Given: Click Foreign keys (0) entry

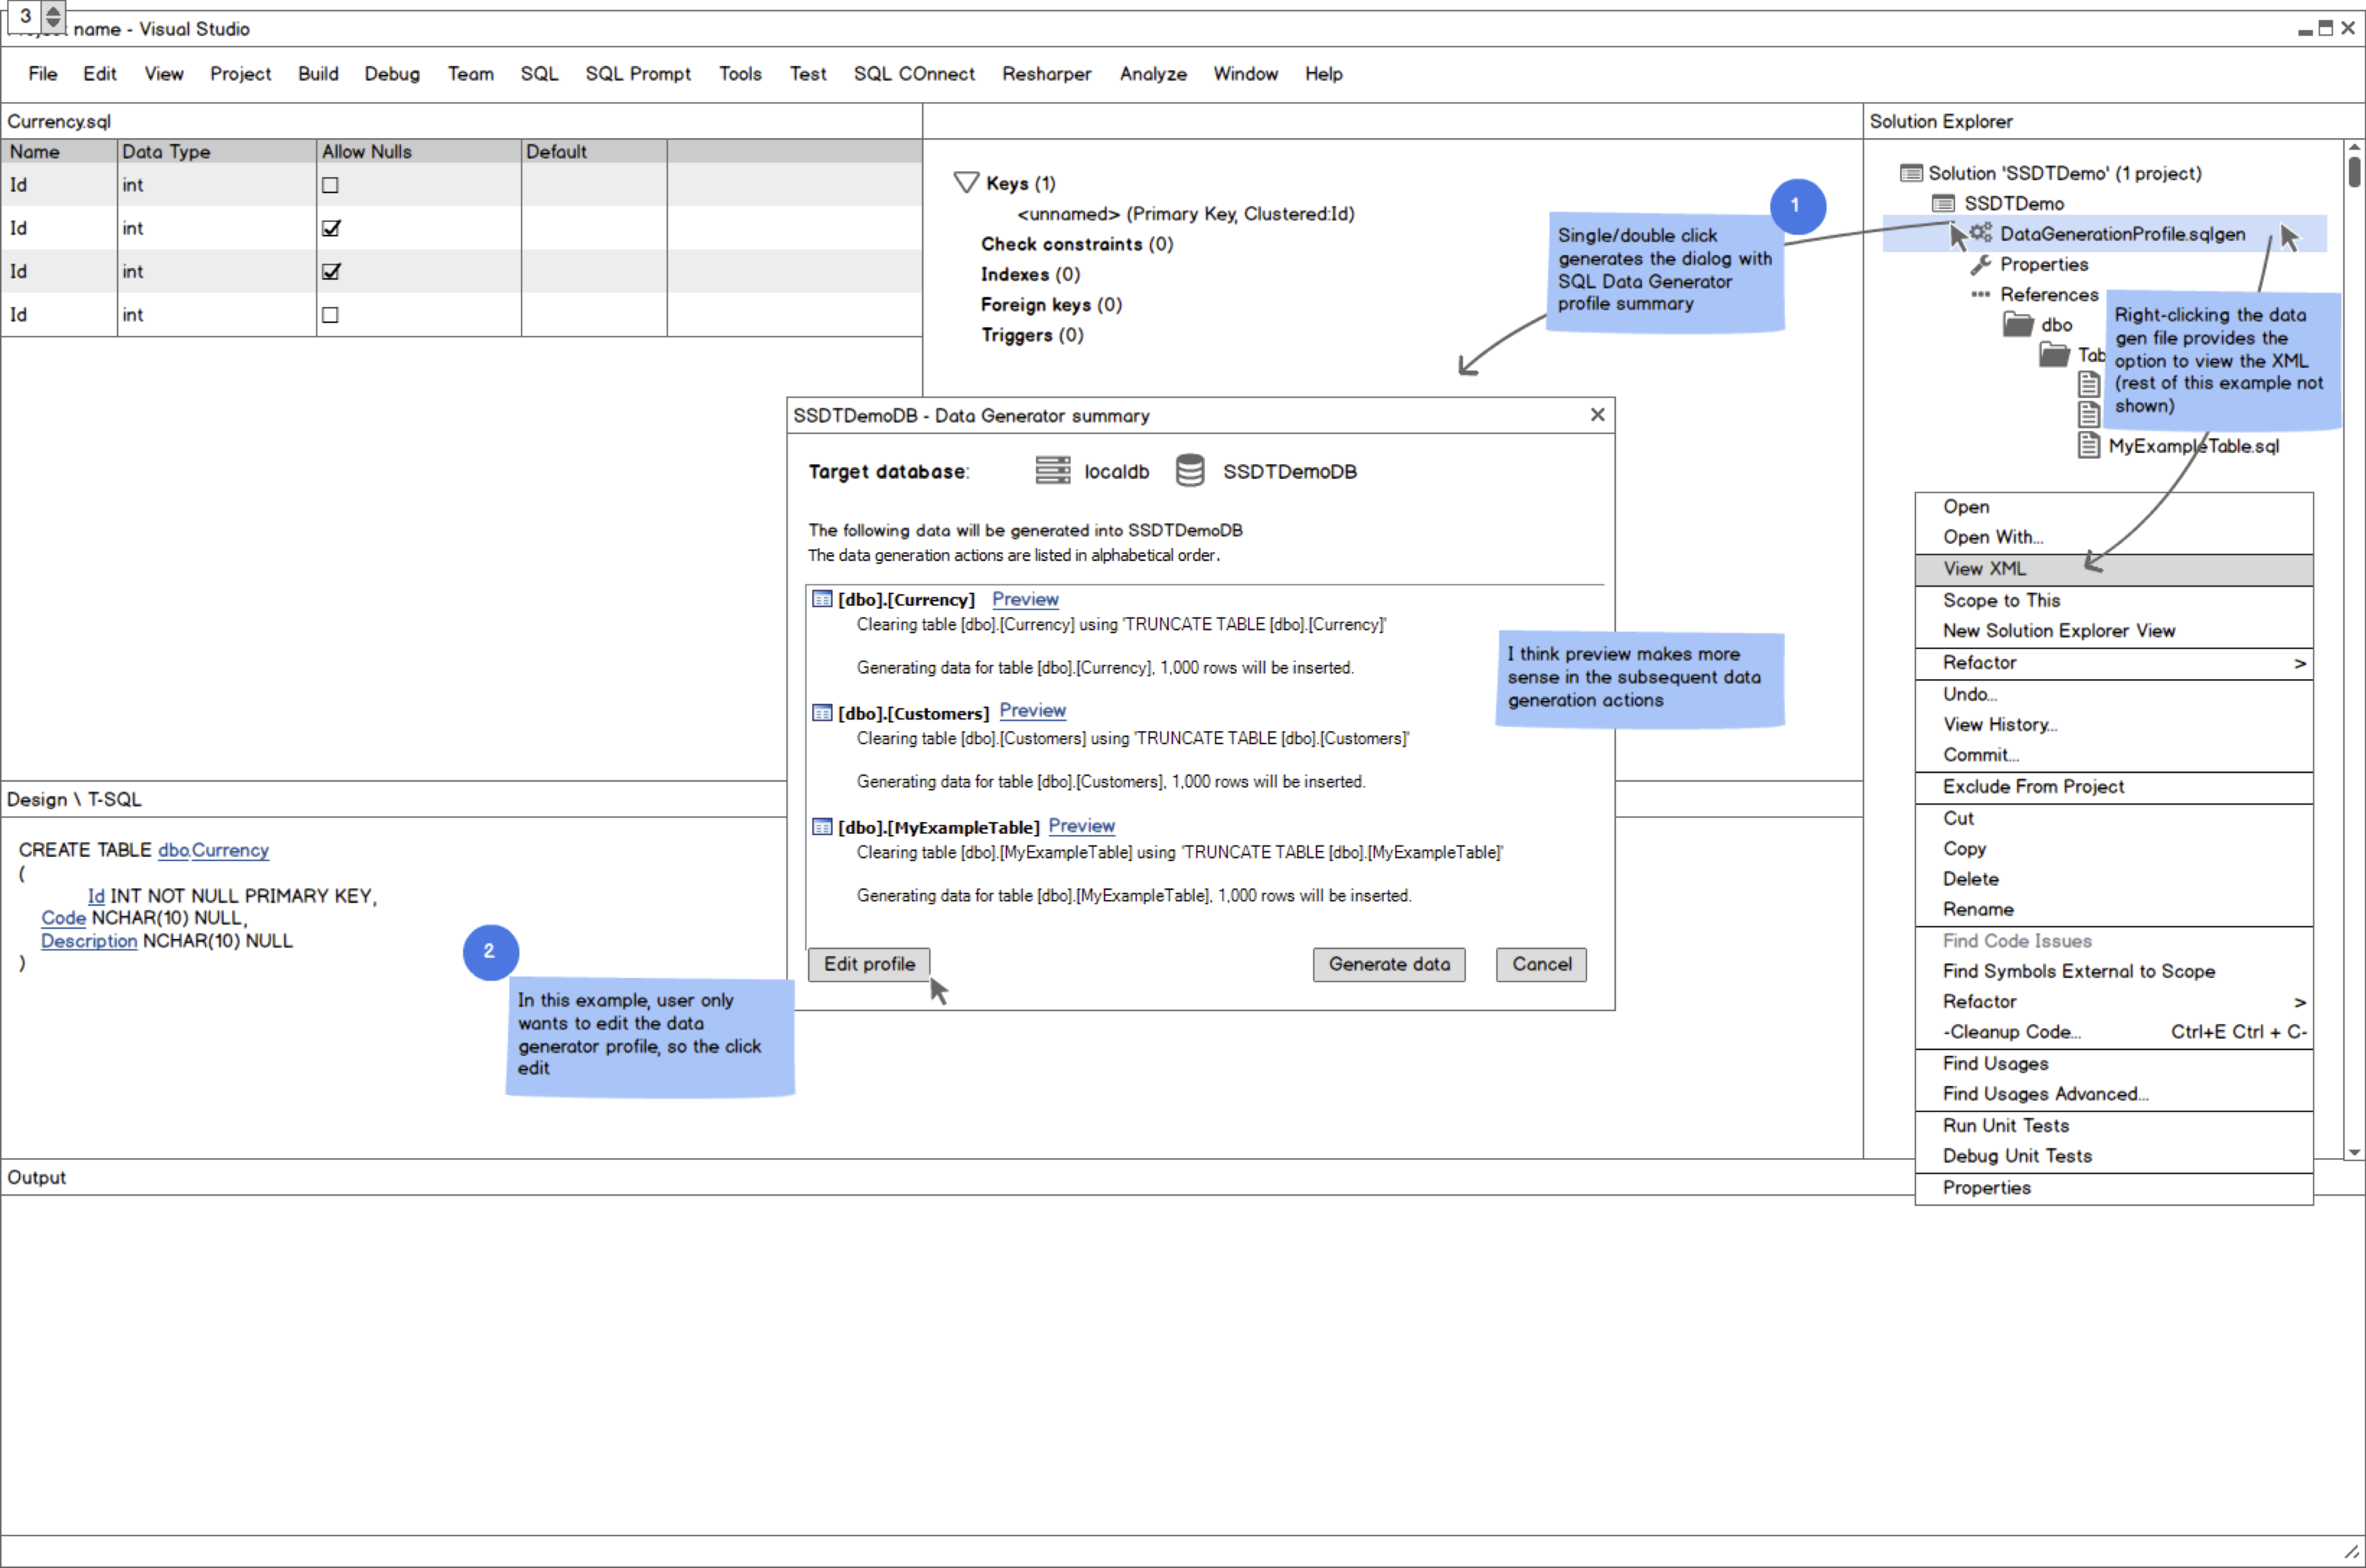Looking at the screenshot, I should pos(1051,304).
